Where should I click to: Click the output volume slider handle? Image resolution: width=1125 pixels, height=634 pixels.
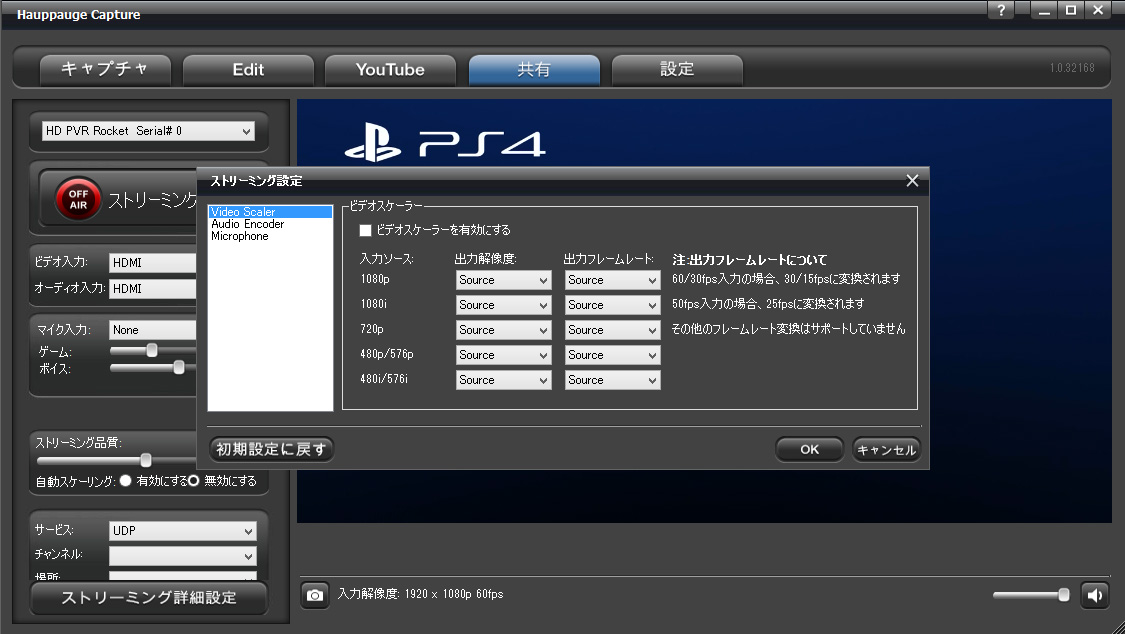click(x=1063, y=595)
